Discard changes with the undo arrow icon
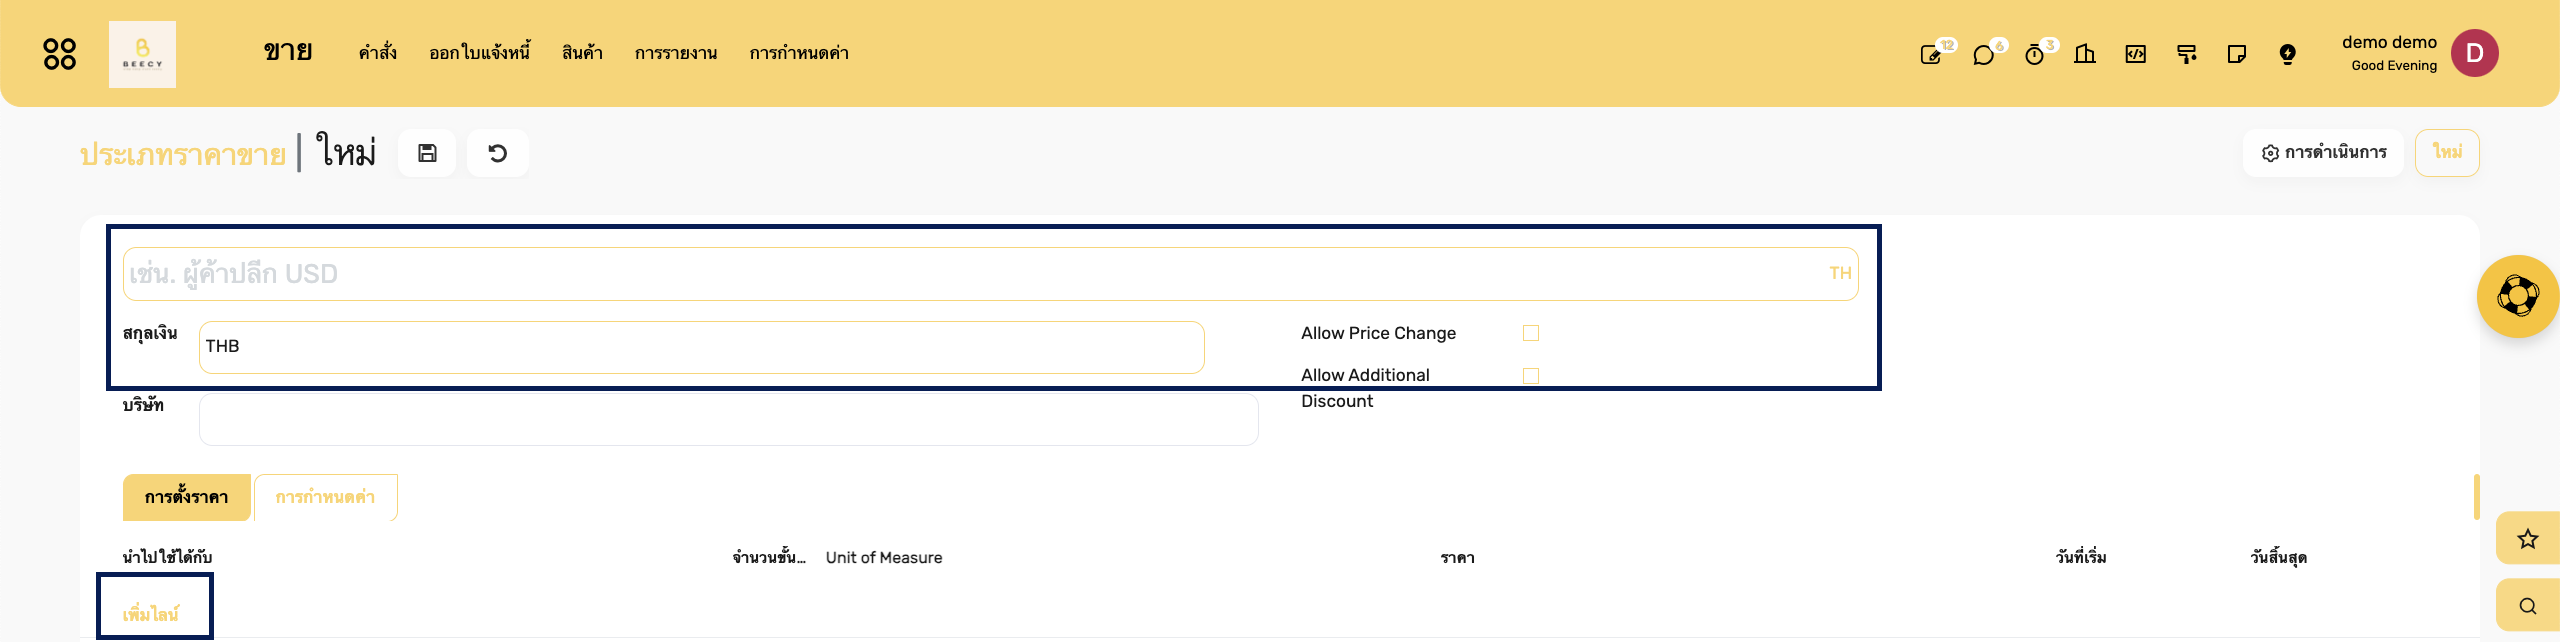 pos(498,153)
